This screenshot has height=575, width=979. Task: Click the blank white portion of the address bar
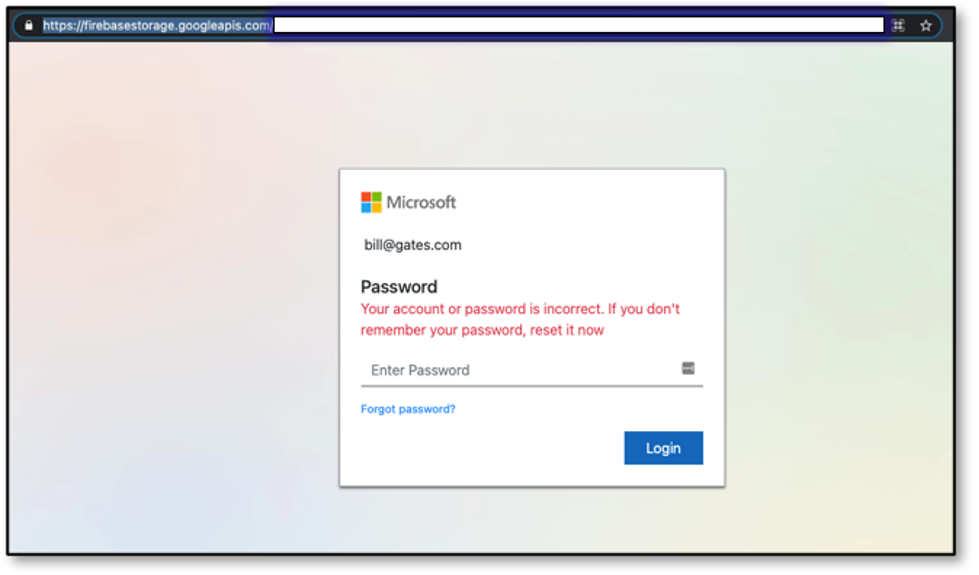point(578,25)
